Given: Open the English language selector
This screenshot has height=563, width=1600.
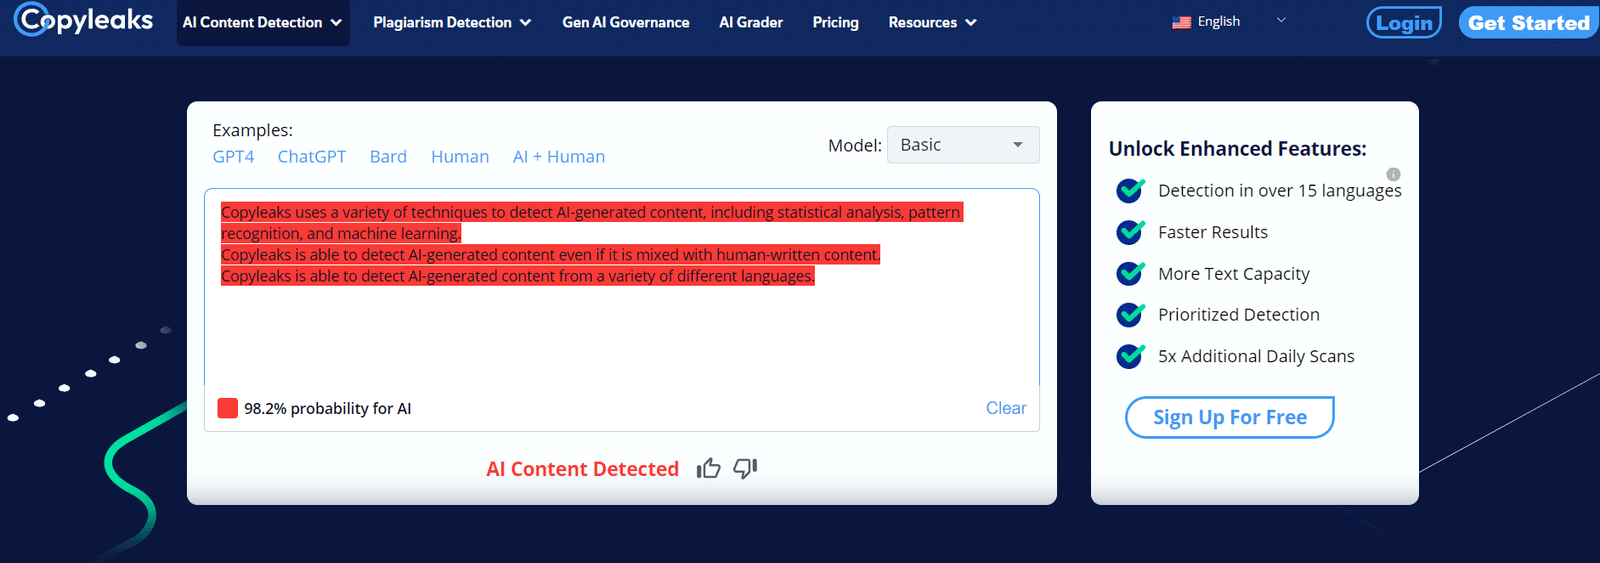Looking at the screenshot, I should point(1230,21).
